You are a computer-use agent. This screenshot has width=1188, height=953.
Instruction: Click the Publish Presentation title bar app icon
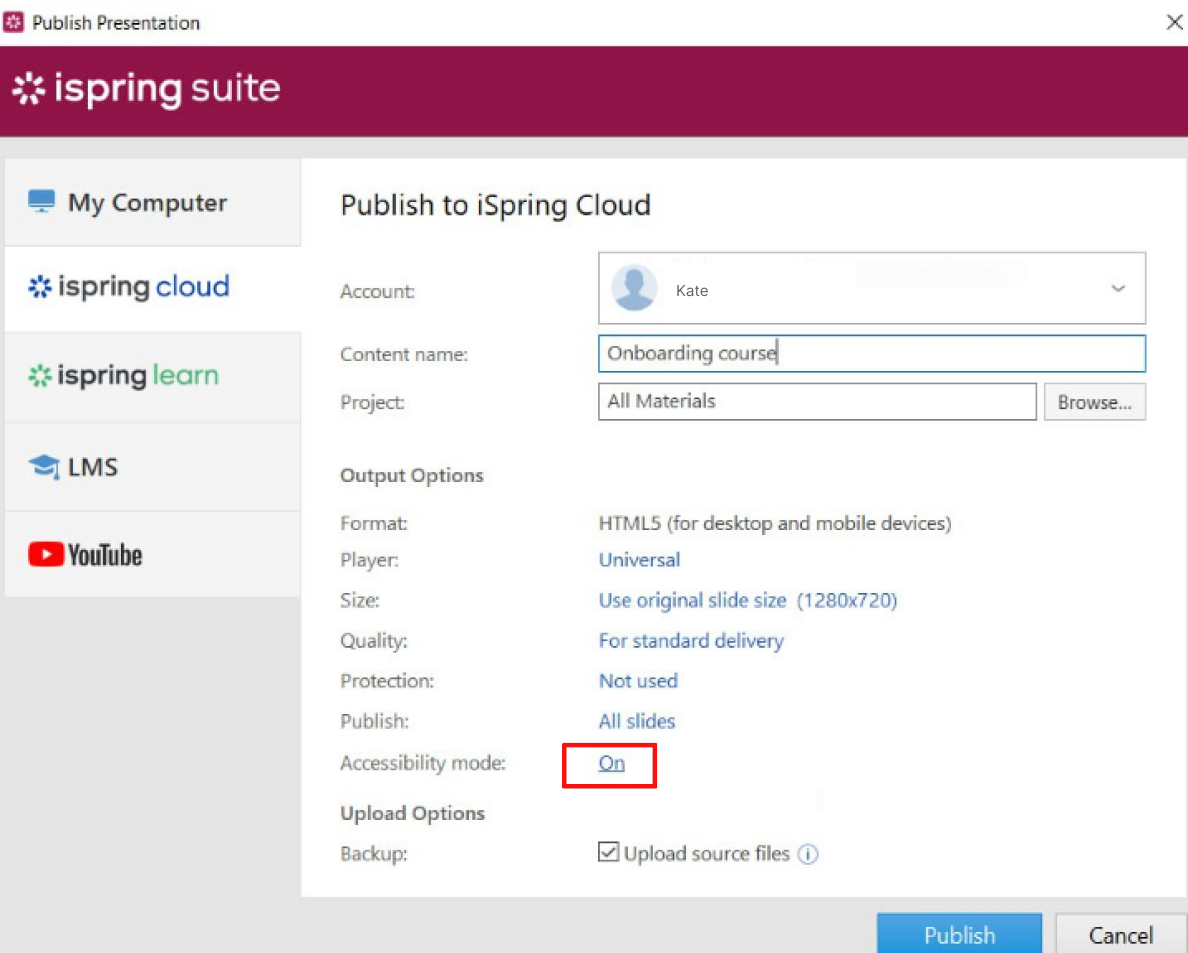(x=14, y=23)
